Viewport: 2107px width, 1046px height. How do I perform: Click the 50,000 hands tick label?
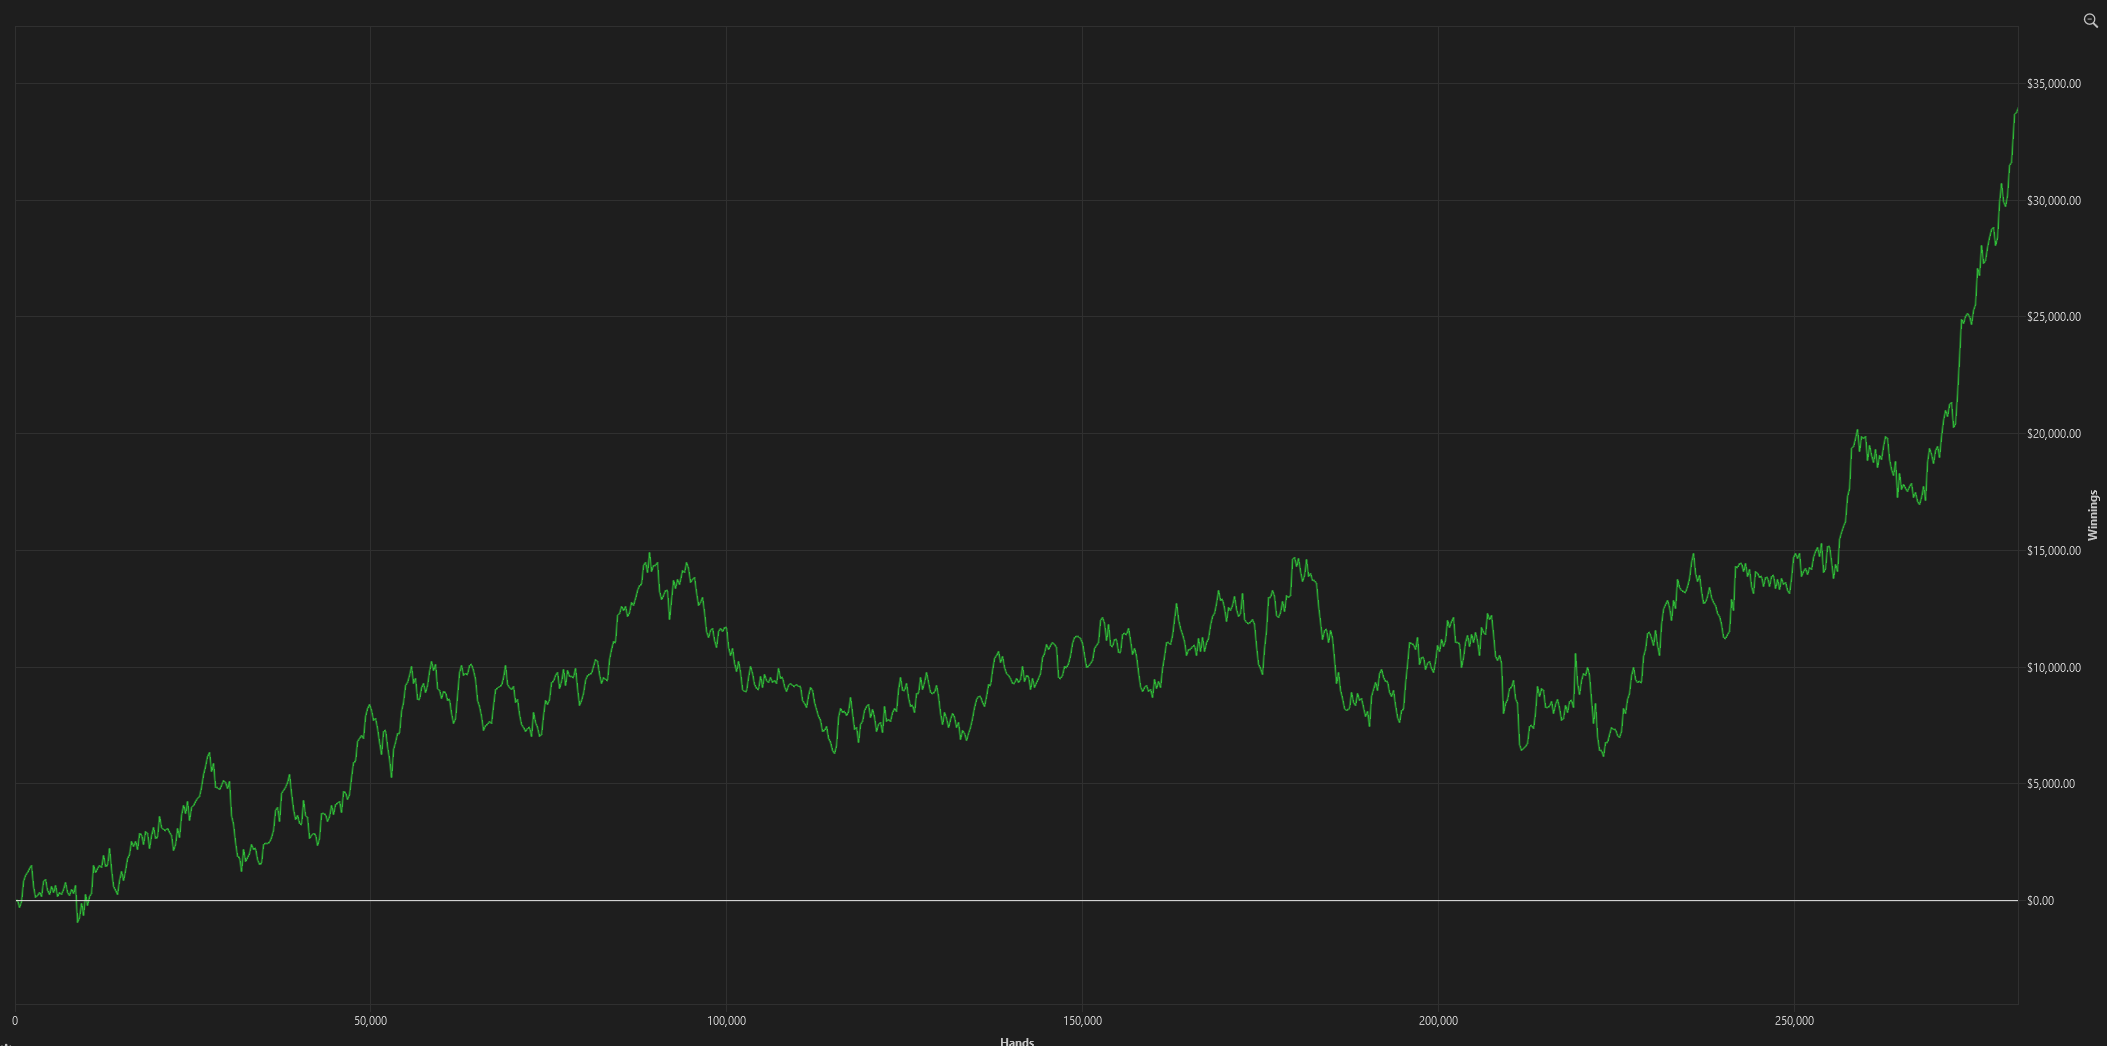tap(370, 1021)
